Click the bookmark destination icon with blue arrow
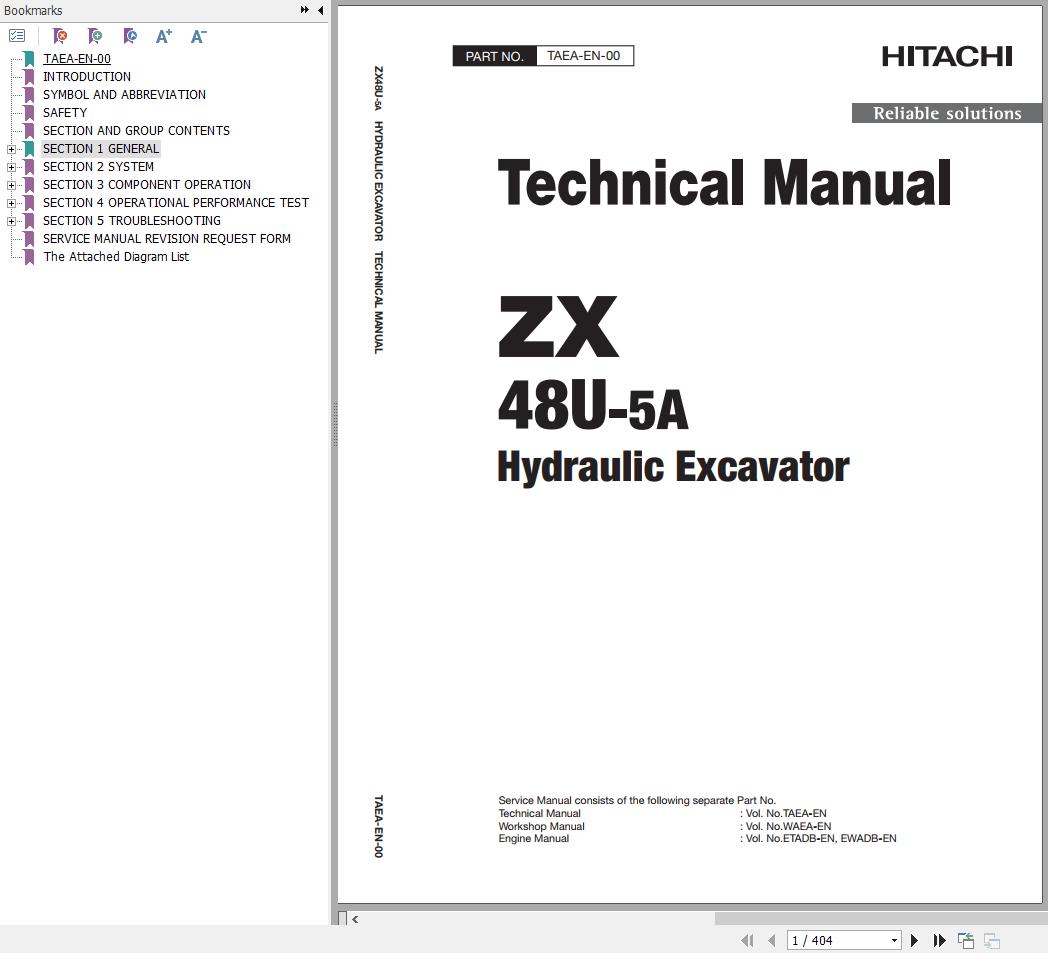Screen dimensions: 1048x953 [x=130, y=36]
